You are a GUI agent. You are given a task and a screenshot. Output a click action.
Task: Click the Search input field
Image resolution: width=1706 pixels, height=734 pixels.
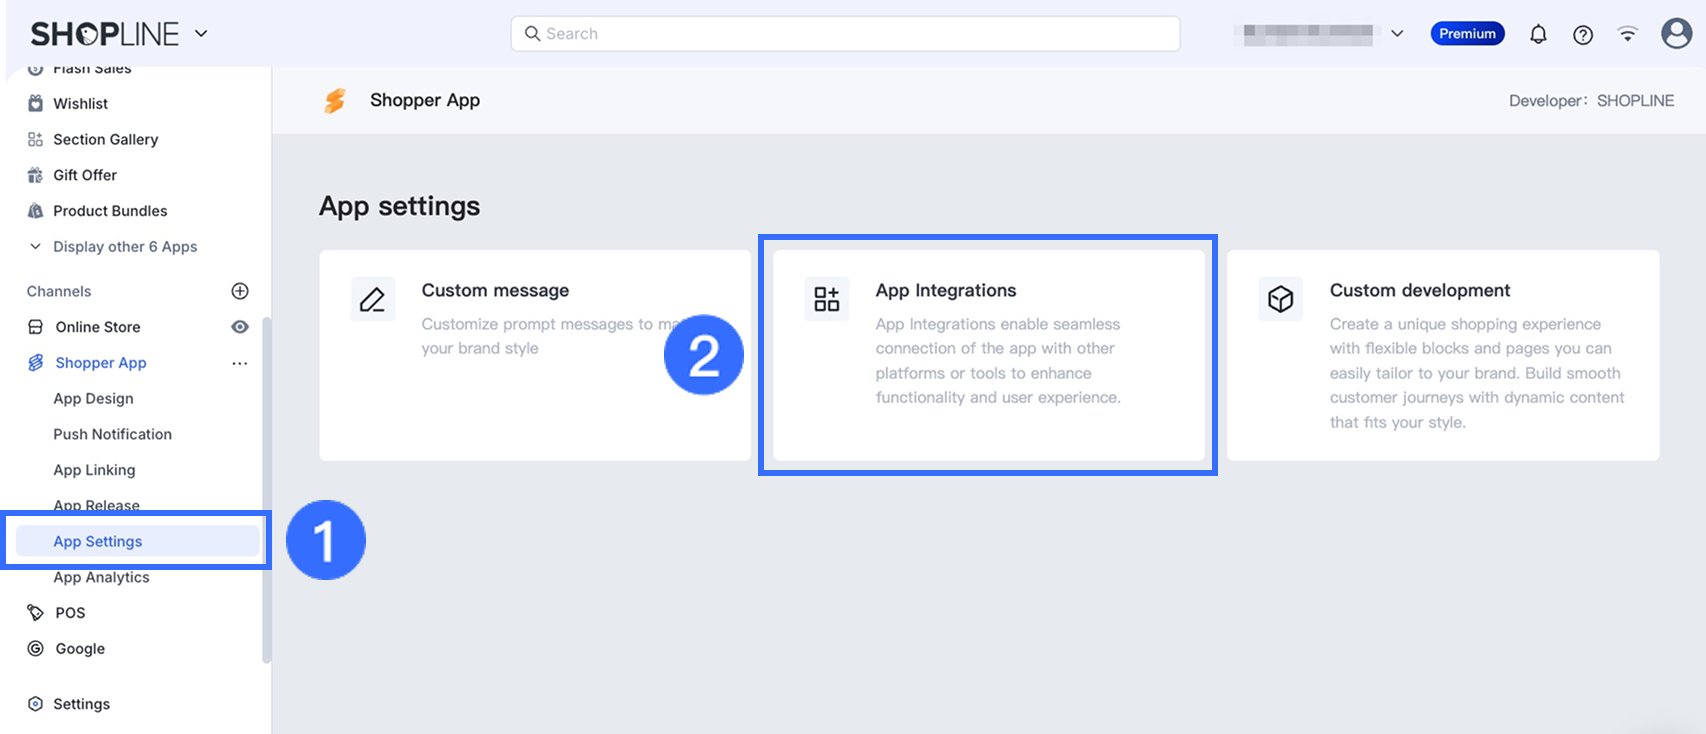tap(845, 34)
